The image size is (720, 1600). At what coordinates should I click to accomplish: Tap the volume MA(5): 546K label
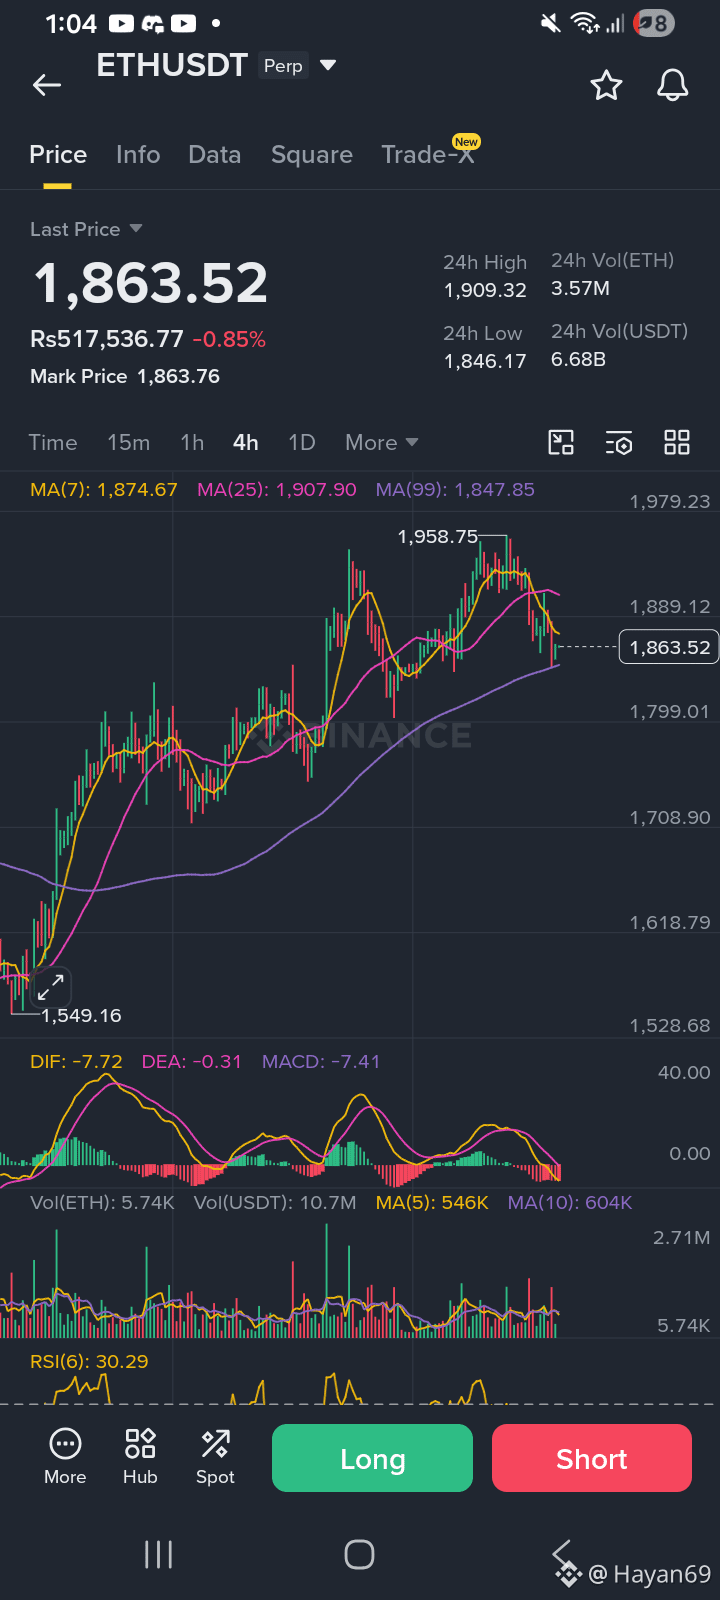[x=432, y=1203]
